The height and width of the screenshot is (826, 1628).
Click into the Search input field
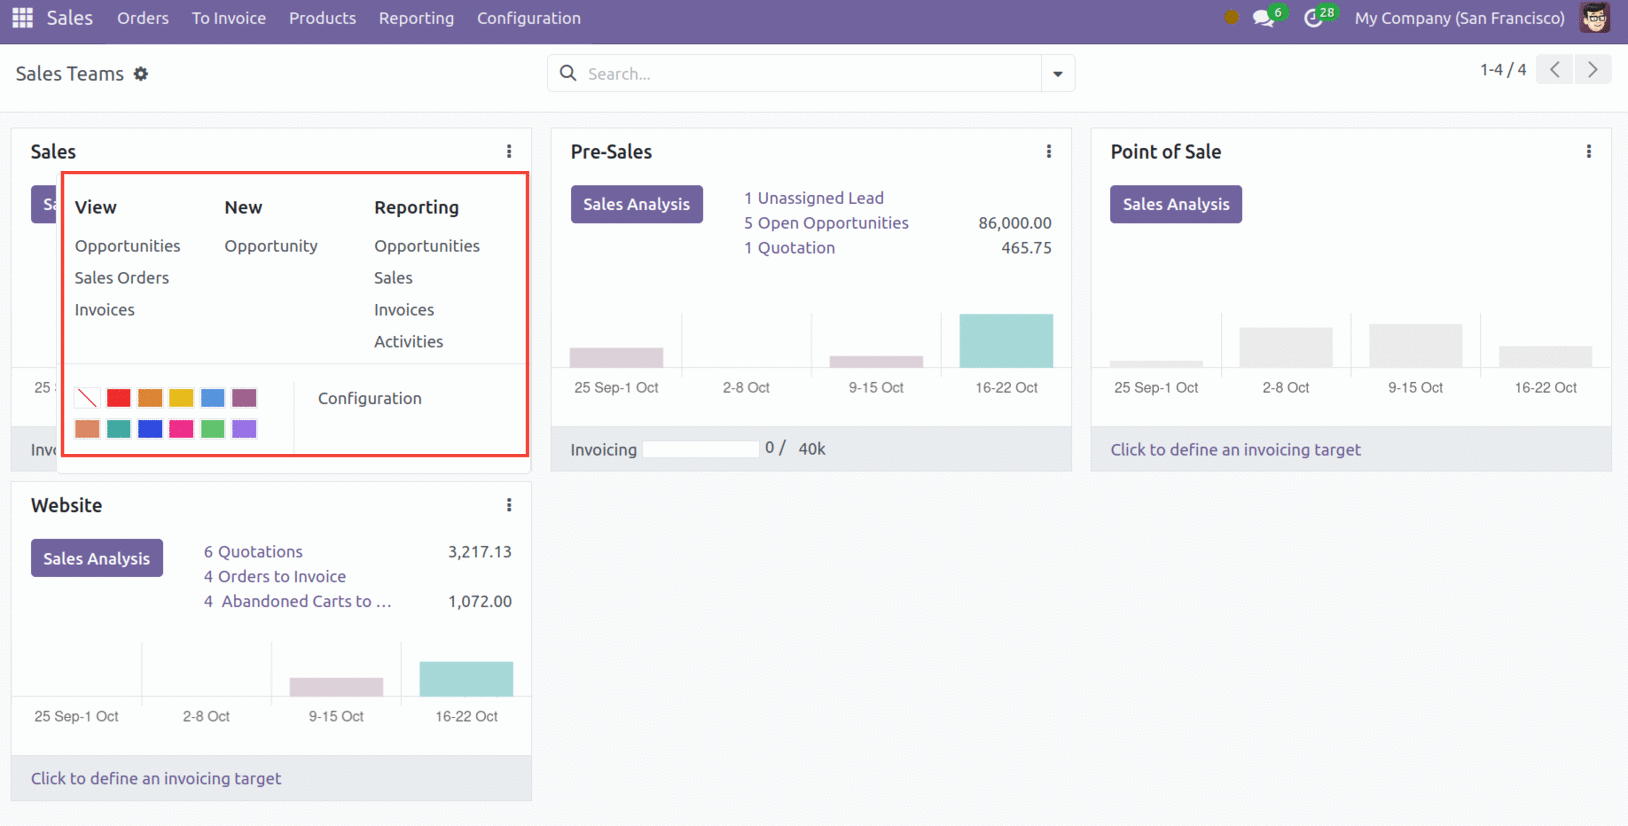[810, 74]
